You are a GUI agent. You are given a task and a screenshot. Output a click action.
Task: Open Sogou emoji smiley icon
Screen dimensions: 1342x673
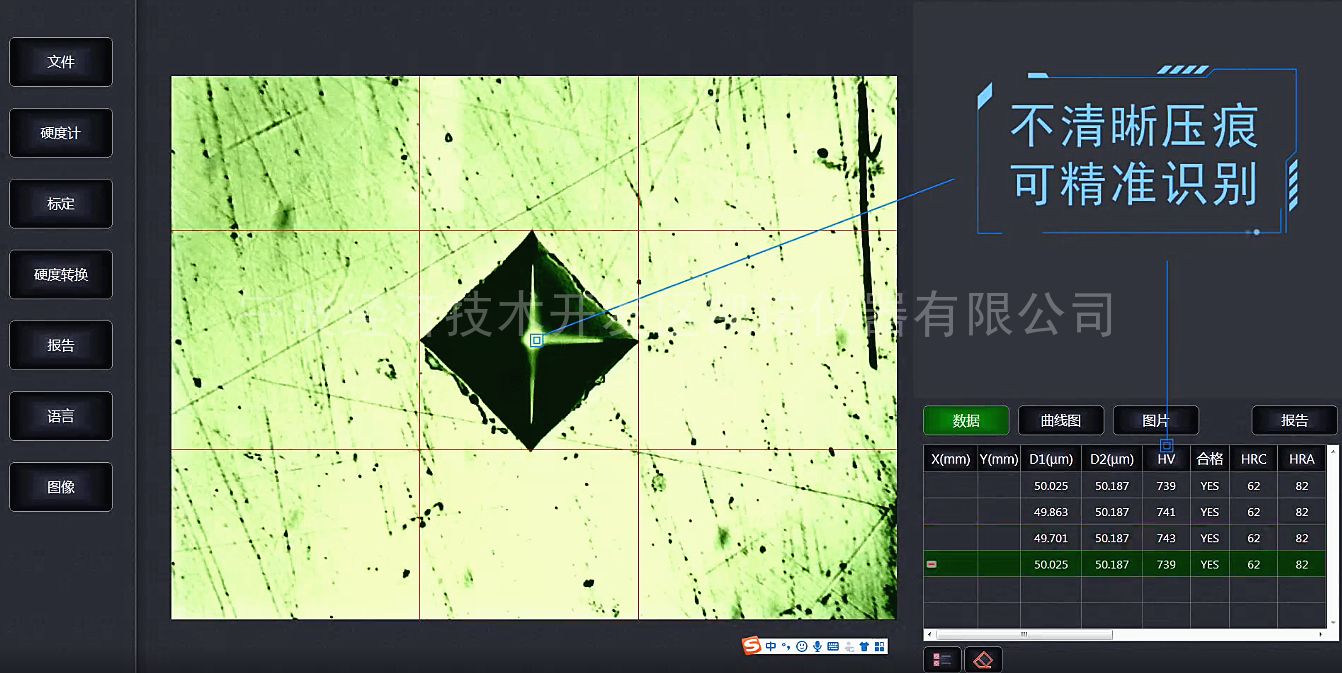click(801, 646)
